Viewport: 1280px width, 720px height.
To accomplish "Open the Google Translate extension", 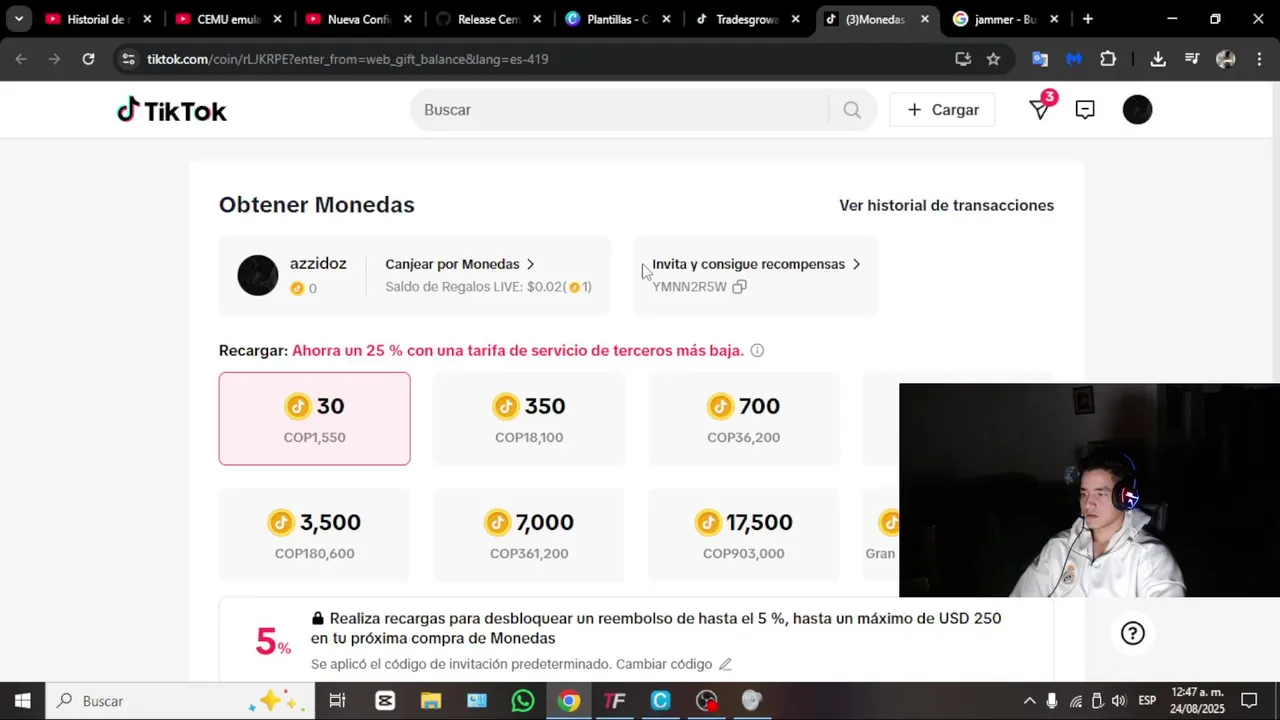I will (x=1040, y=59).
